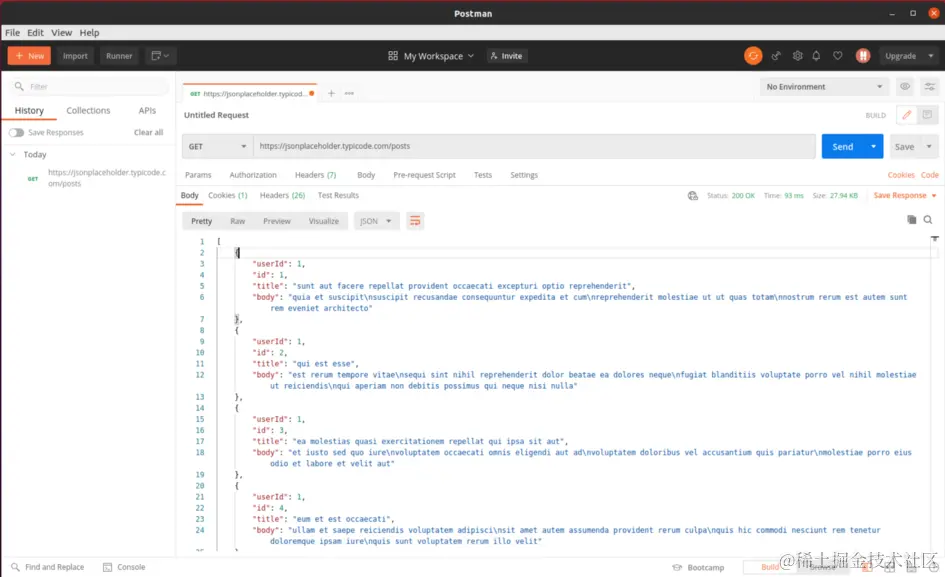Viewport: 945px width, 577px height.
Task: Click the pencil edit icon beside BUILD
Action: [x=906, y=115]
